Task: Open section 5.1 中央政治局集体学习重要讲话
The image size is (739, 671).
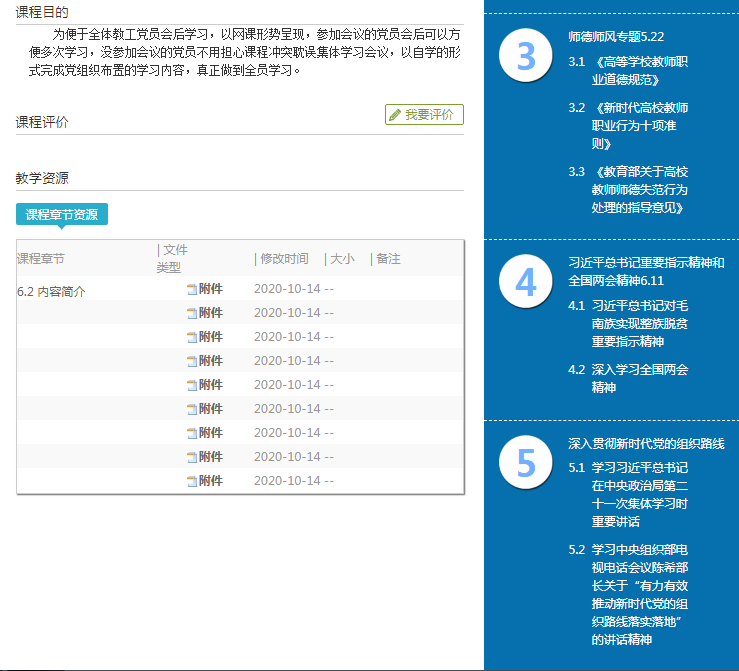Action: (x=640, y=494)
